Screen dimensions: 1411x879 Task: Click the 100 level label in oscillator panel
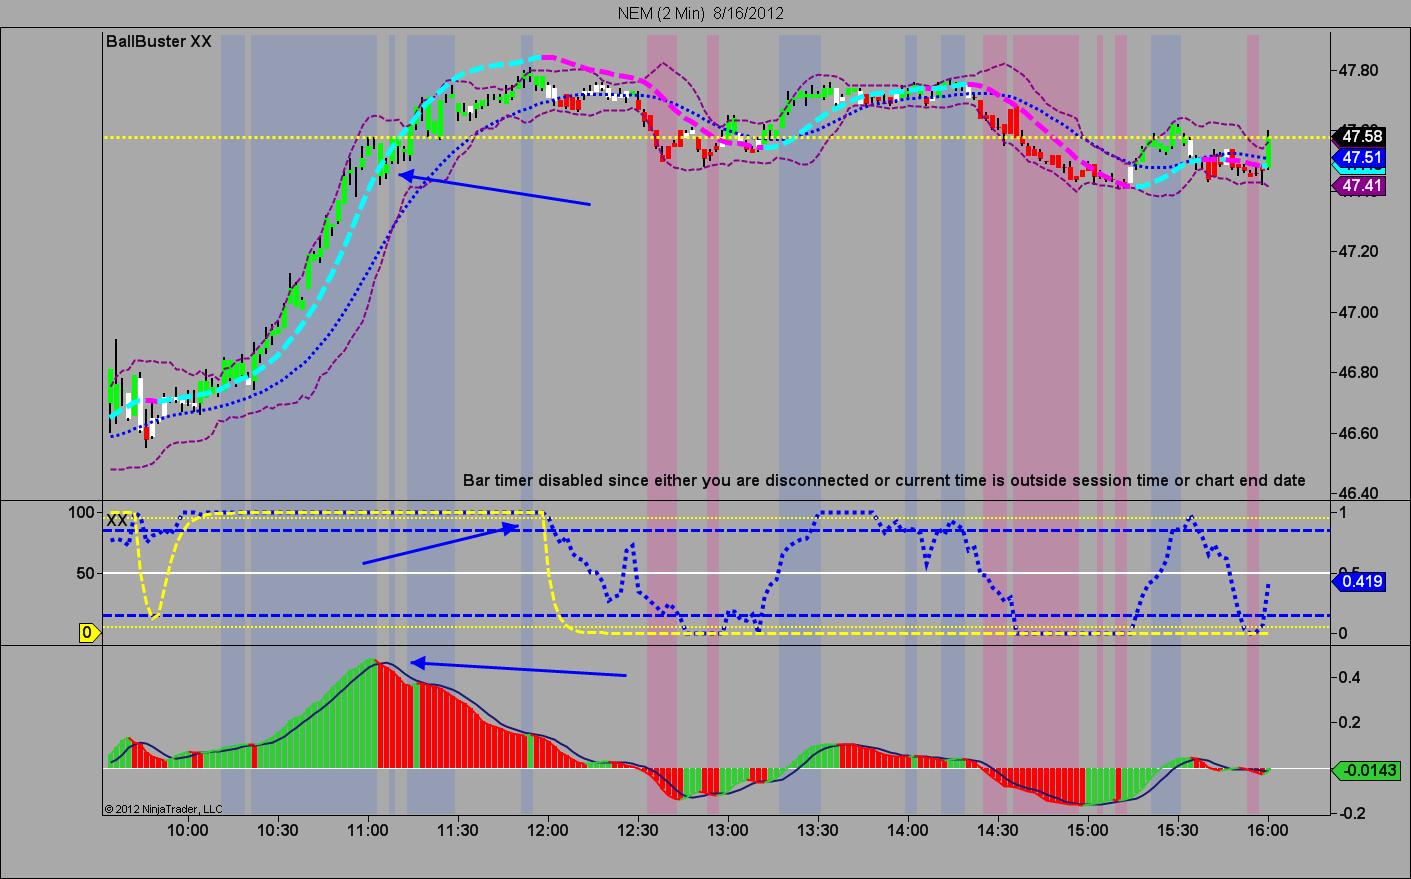[x=82, y=512]
